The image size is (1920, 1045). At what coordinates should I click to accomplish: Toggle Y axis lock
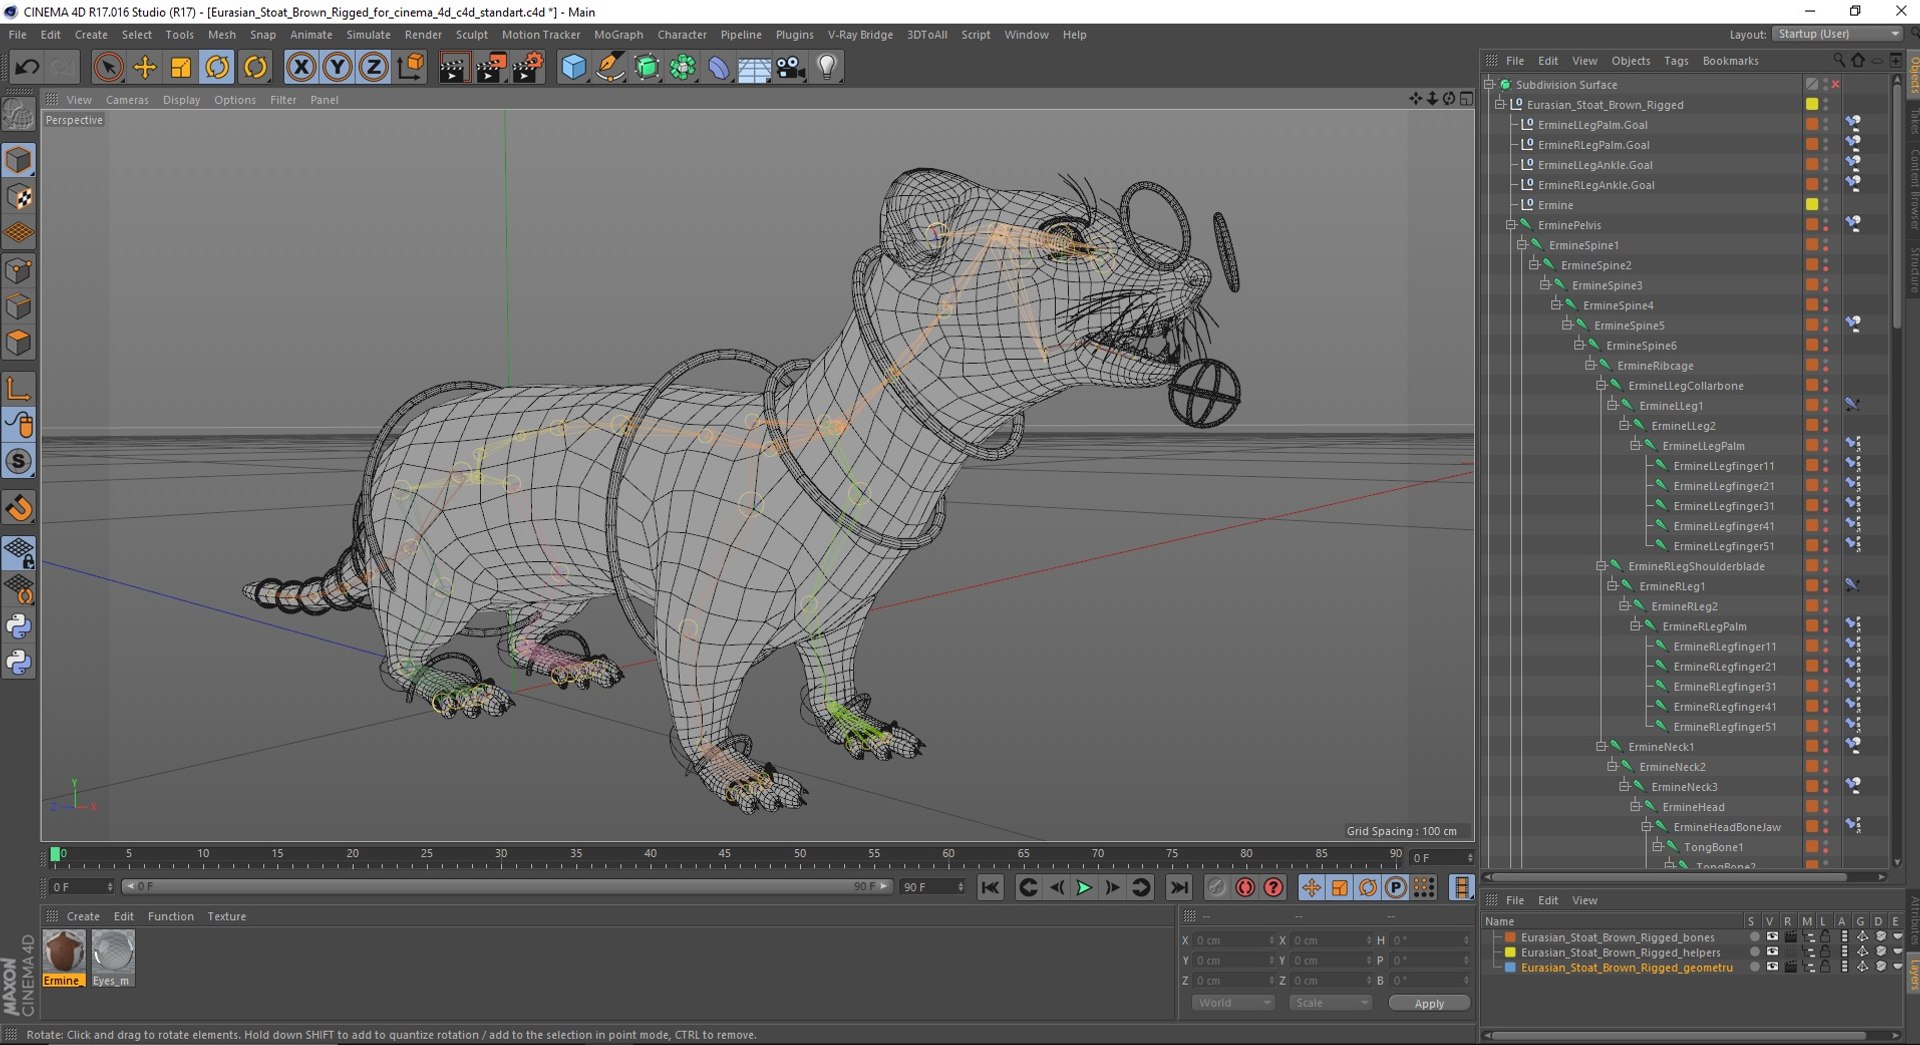tap(337, 67)
